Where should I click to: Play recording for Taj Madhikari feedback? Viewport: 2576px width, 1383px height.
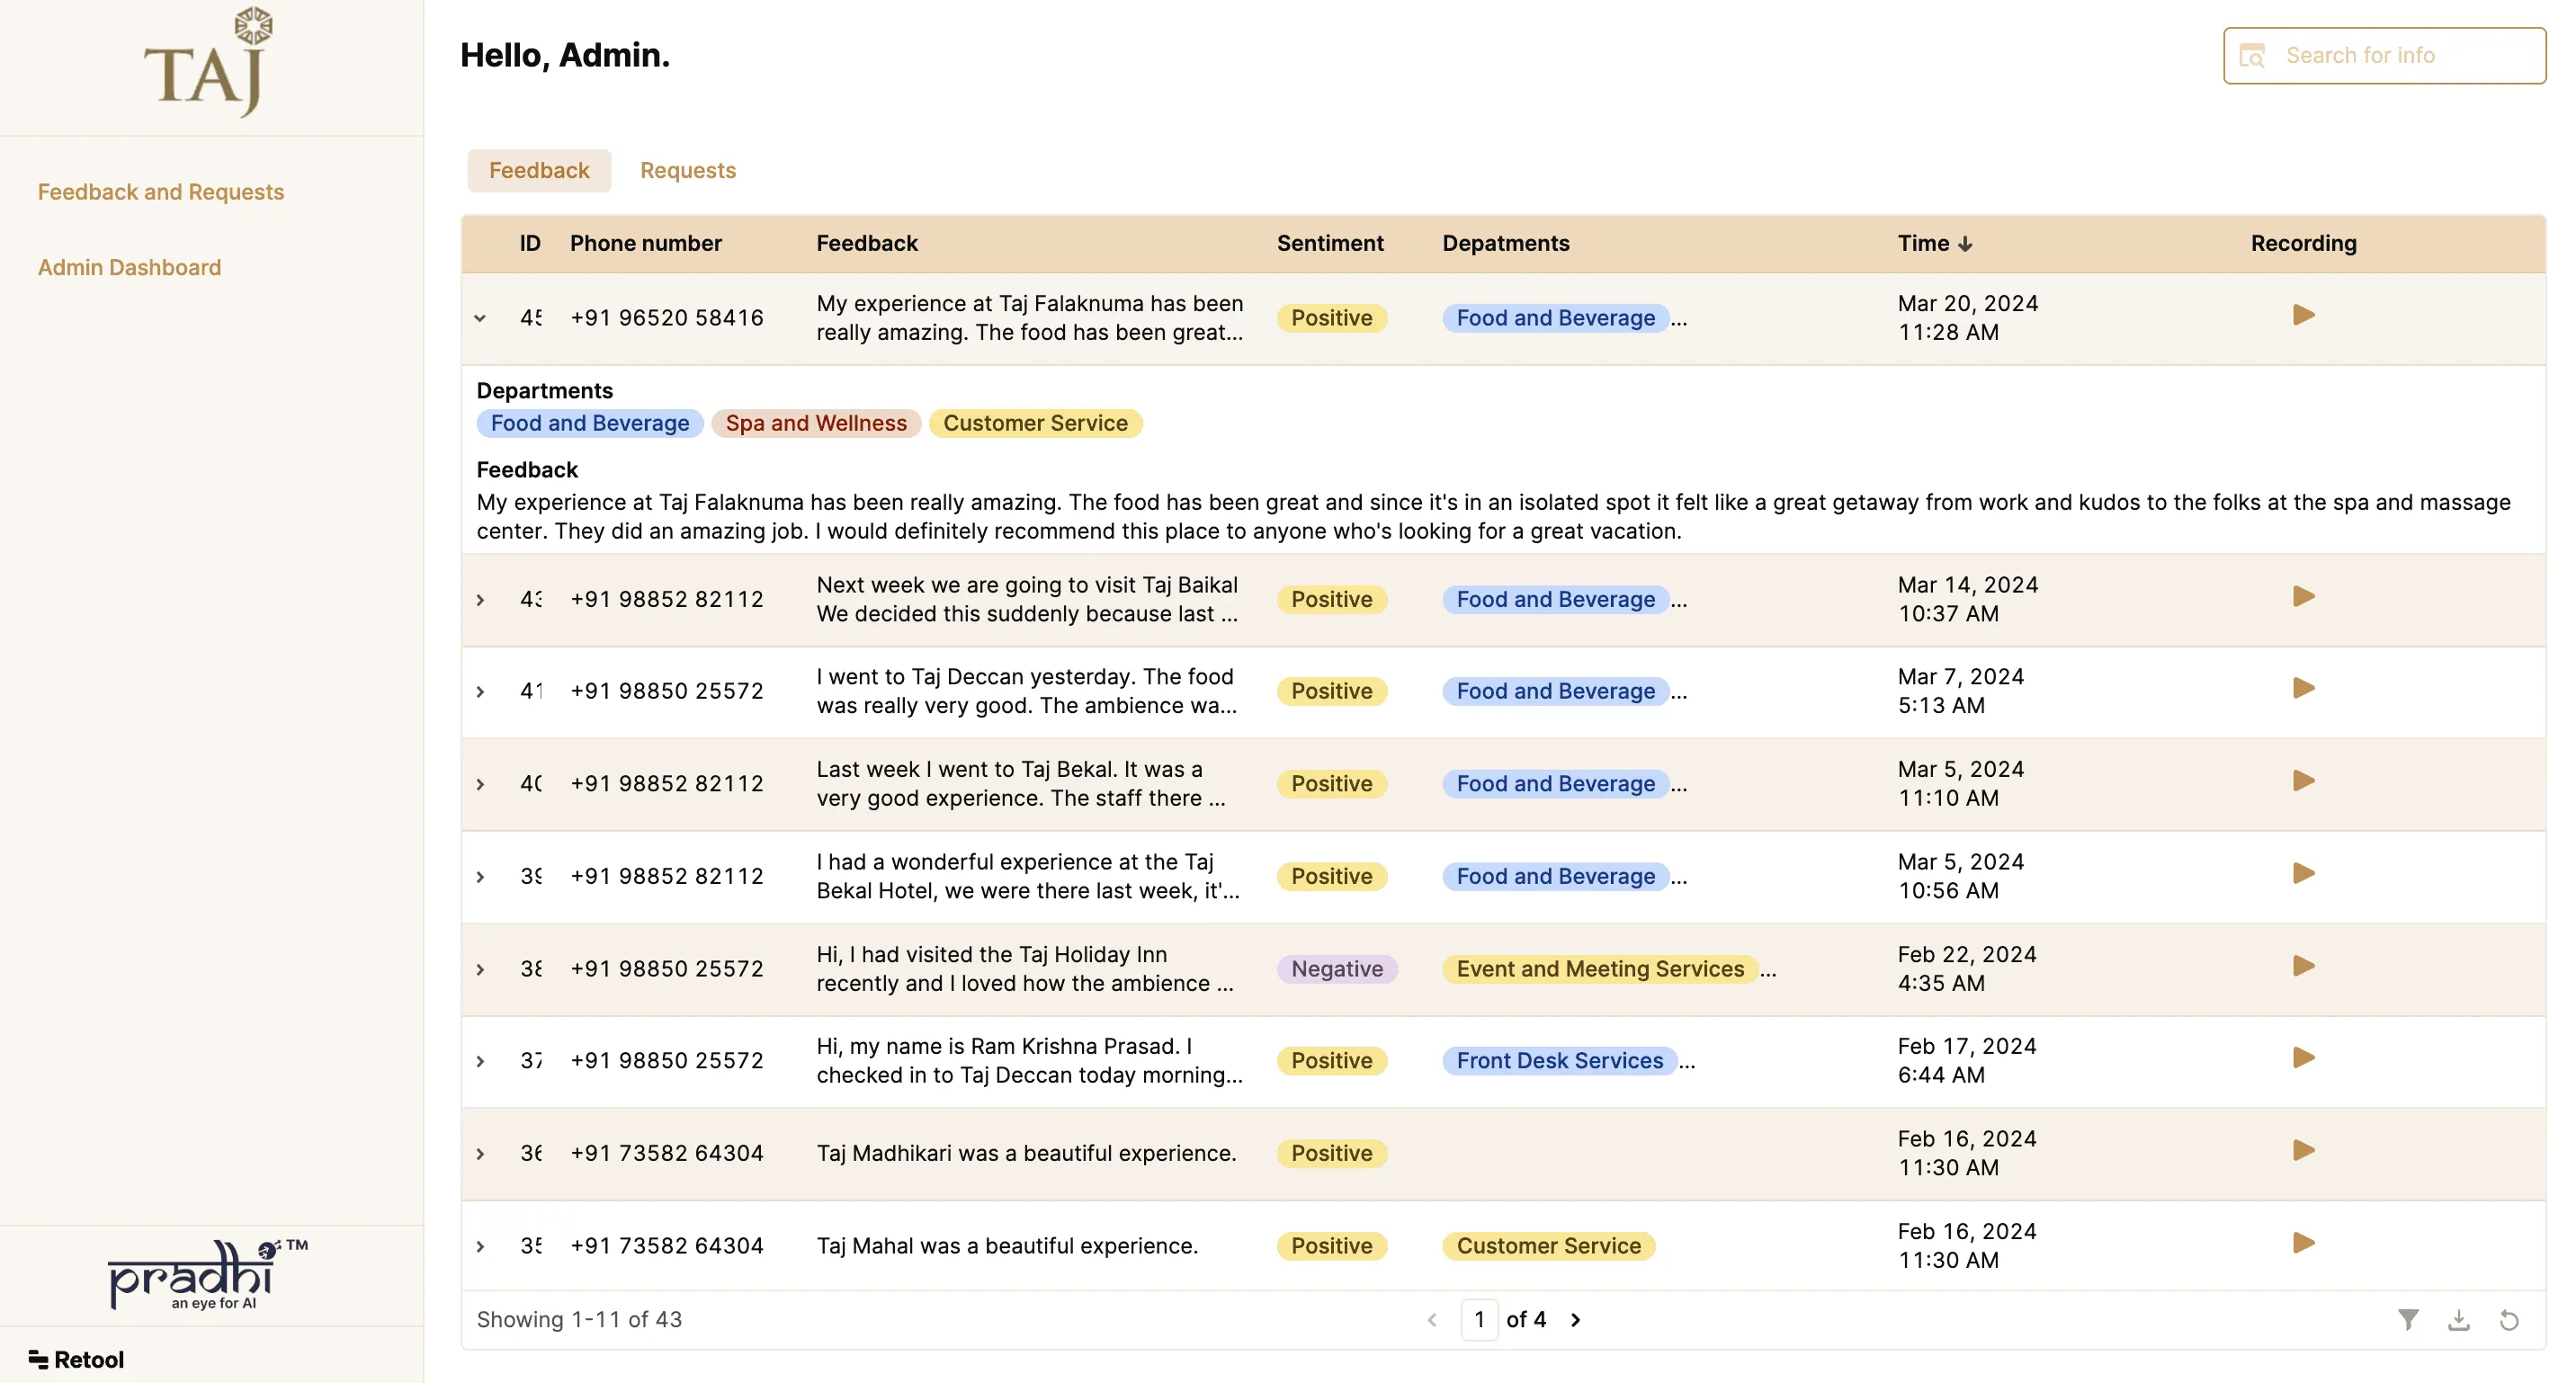coord(2303,1151)
